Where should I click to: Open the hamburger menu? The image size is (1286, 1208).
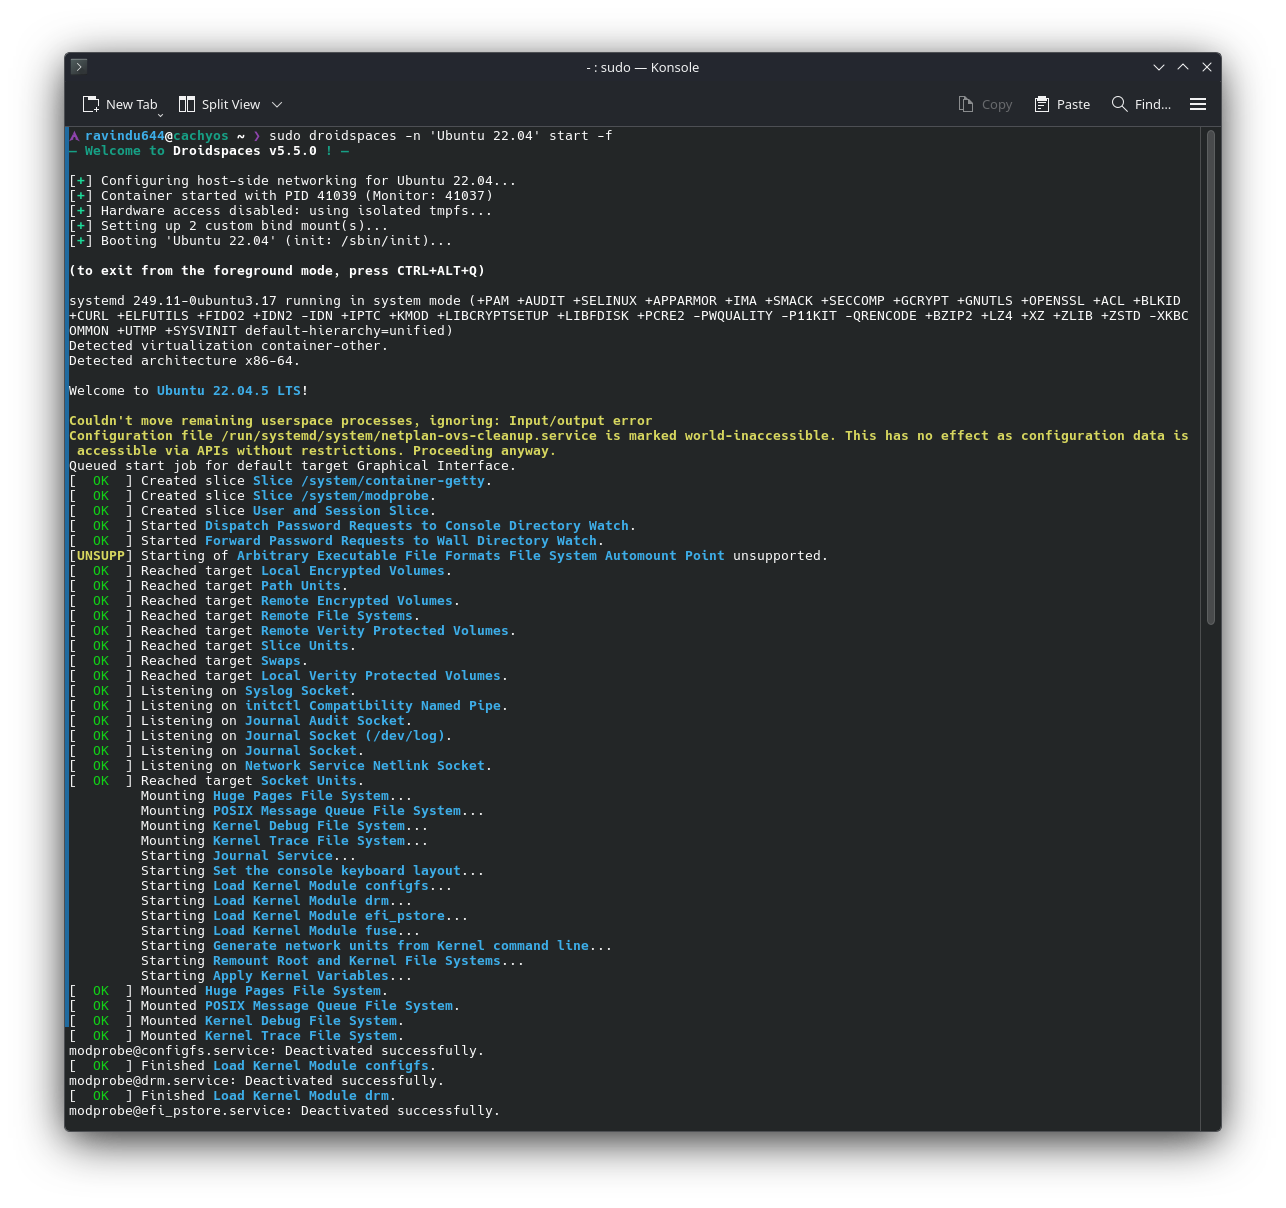1198,104
